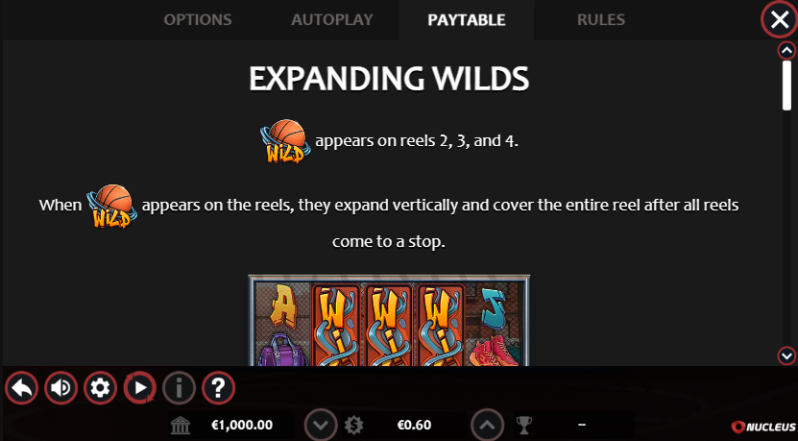Click the vertical scrollbar thumb
Viewport: 798px width, 441px height.
click(x=787, y=85)
